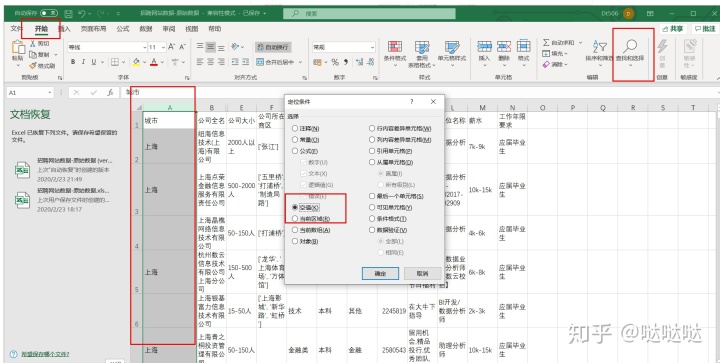The height and width of the screenshot is (363, 720).
Task: Switch to Page Layout (页面布局) tab
Action: point(93,29)
